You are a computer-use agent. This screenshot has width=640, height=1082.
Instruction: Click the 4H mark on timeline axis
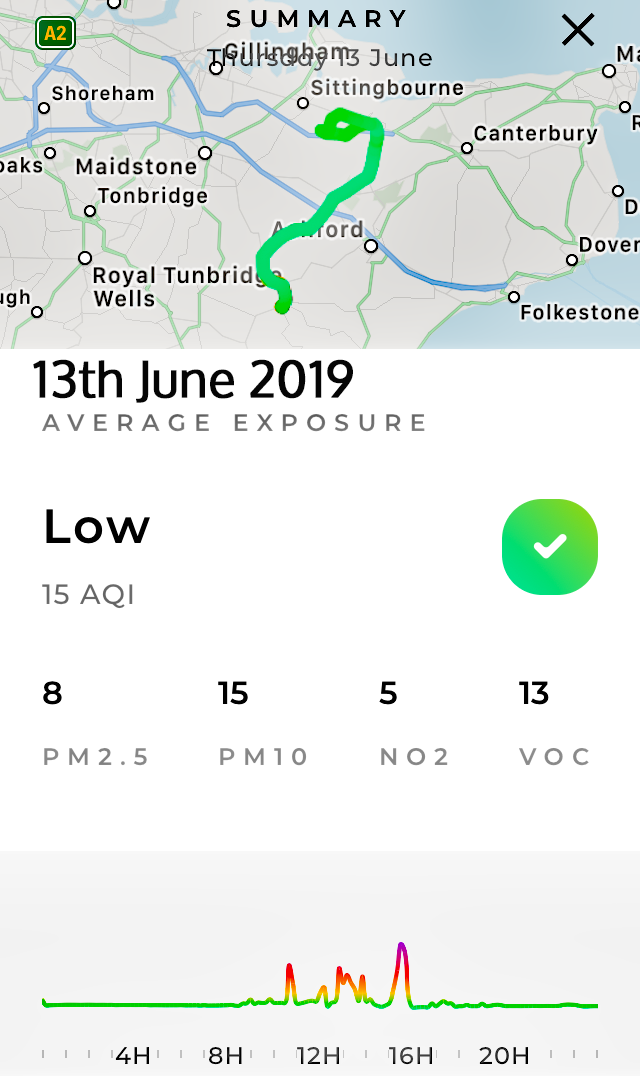pyautogui.click(x=133, y=1055)
